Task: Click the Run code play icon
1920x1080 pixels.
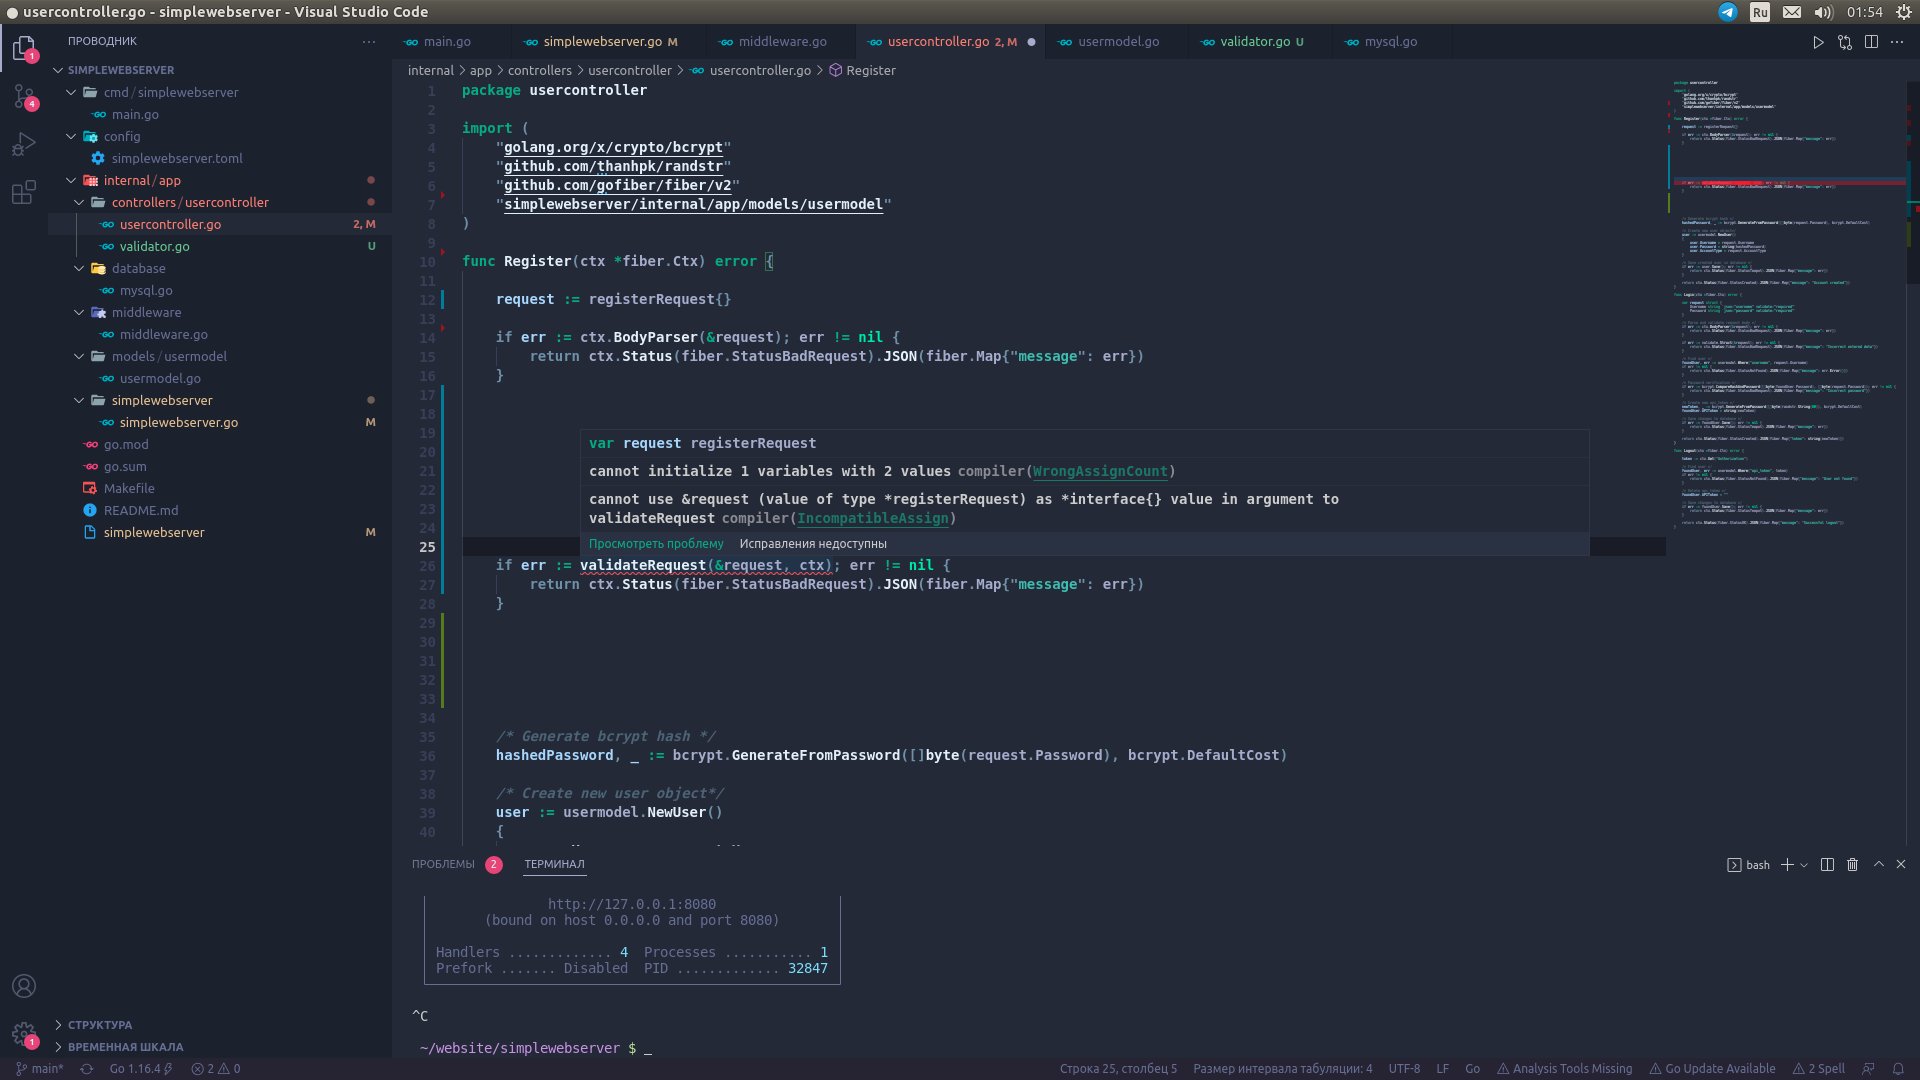Action: pos(1818,42)
